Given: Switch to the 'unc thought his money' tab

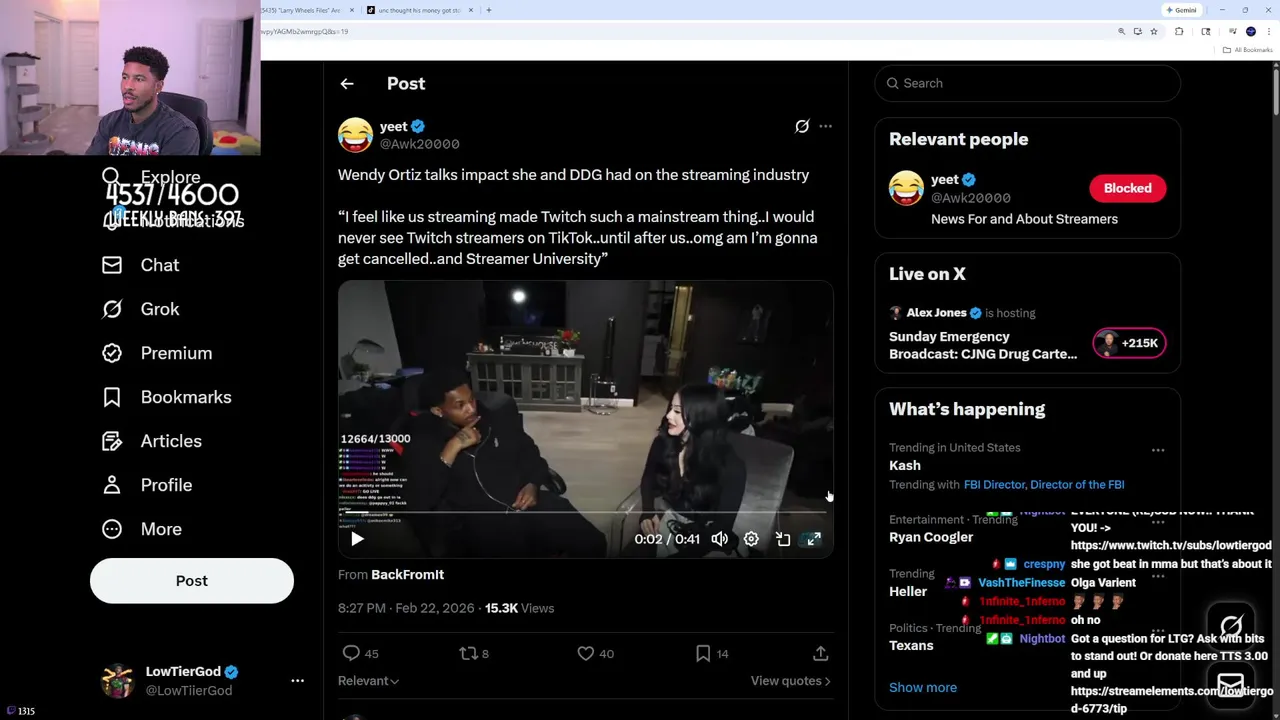Looking at the screenshot, I should click(x=420, y=10).
